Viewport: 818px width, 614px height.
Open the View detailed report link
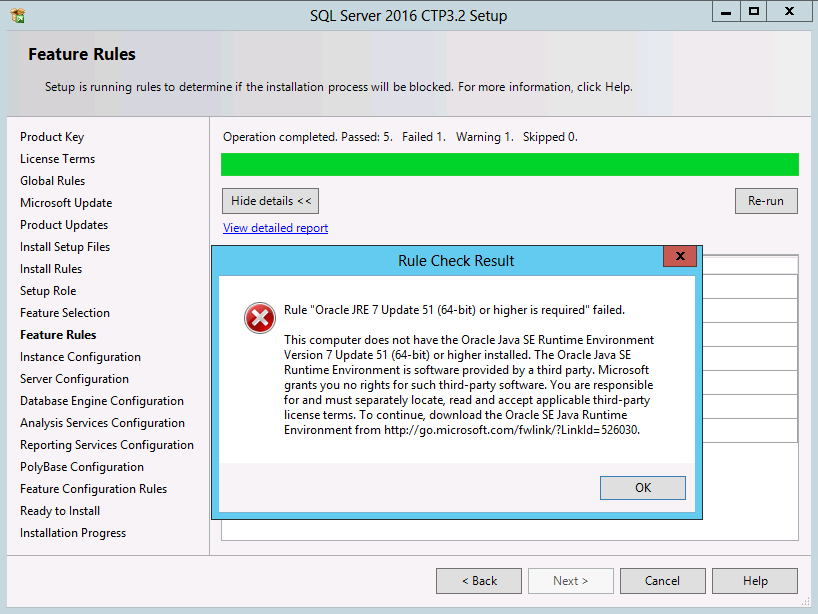coord(275,228)
